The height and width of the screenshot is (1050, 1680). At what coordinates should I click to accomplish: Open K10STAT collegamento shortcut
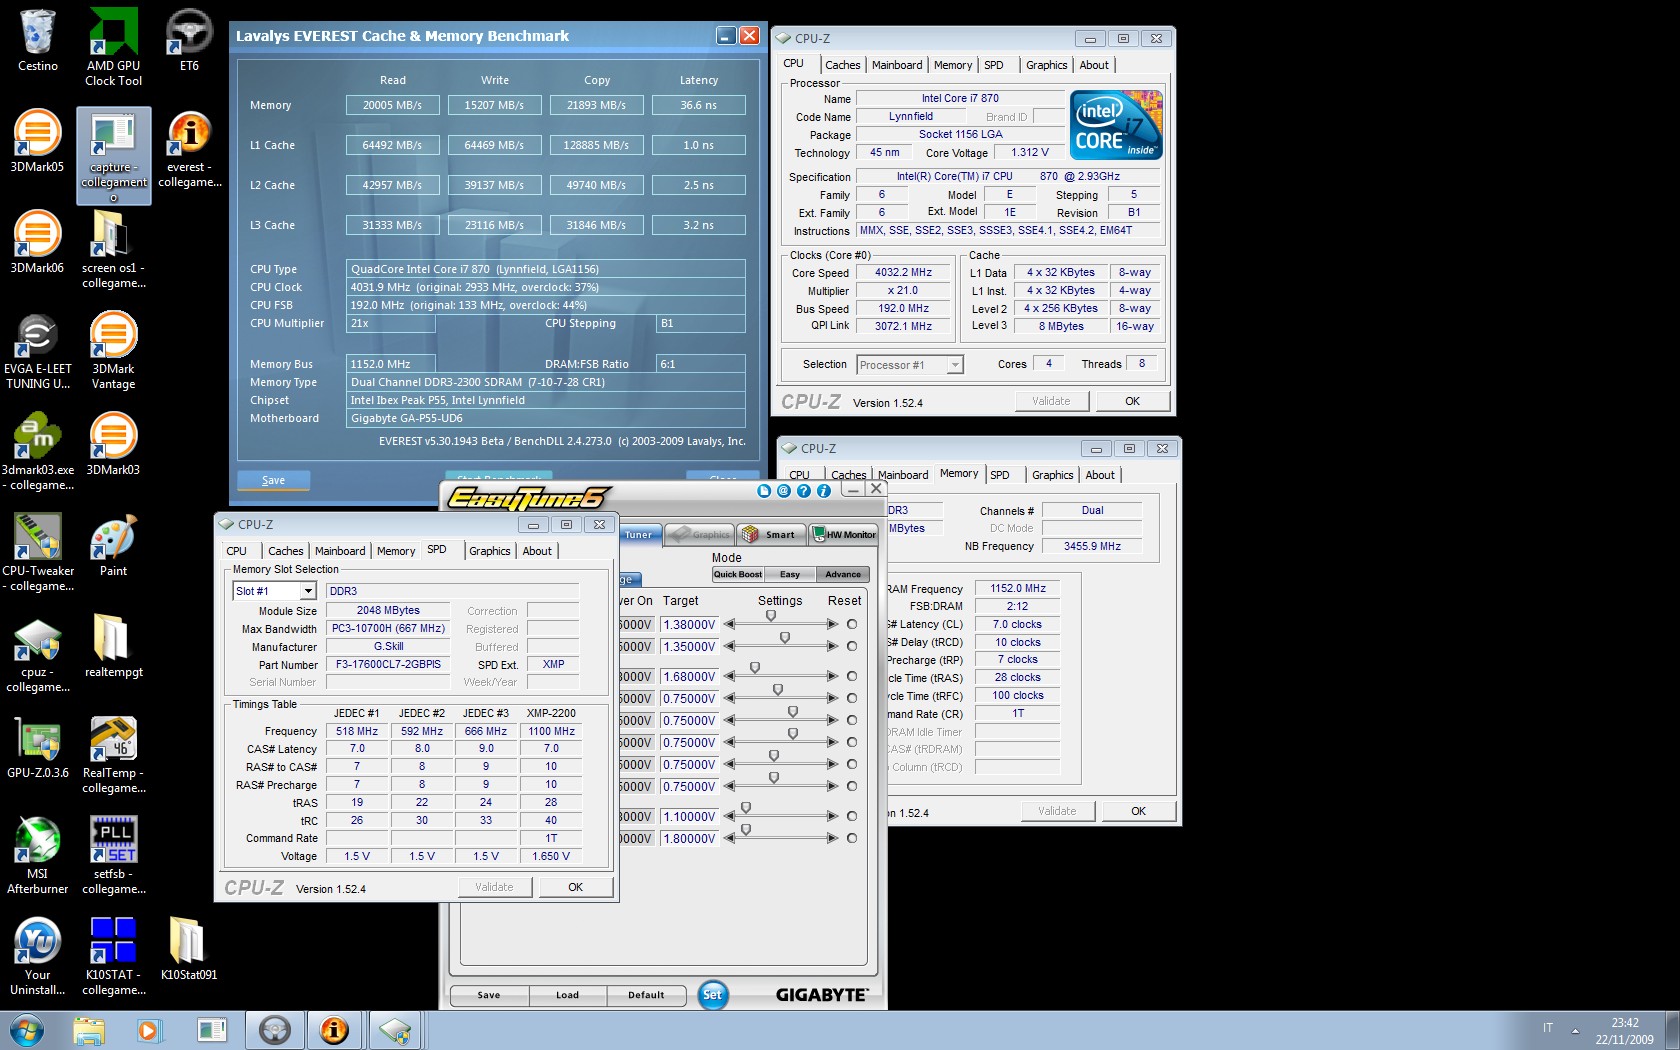pyautogui.click(x=114, y=958)
